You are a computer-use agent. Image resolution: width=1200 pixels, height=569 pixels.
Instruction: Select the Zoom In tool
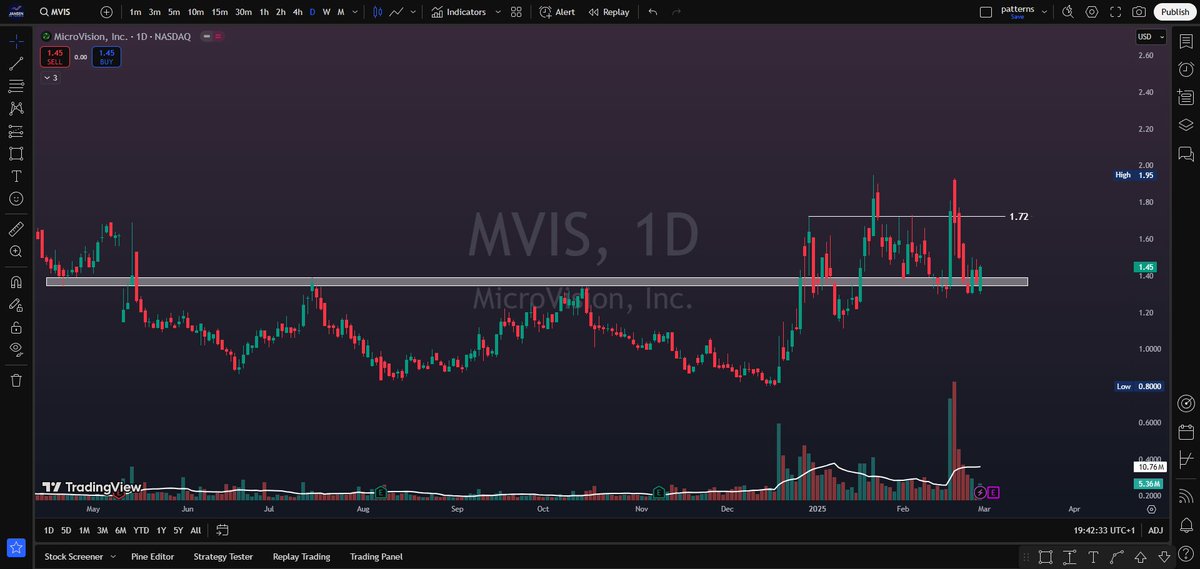(16, 252)
